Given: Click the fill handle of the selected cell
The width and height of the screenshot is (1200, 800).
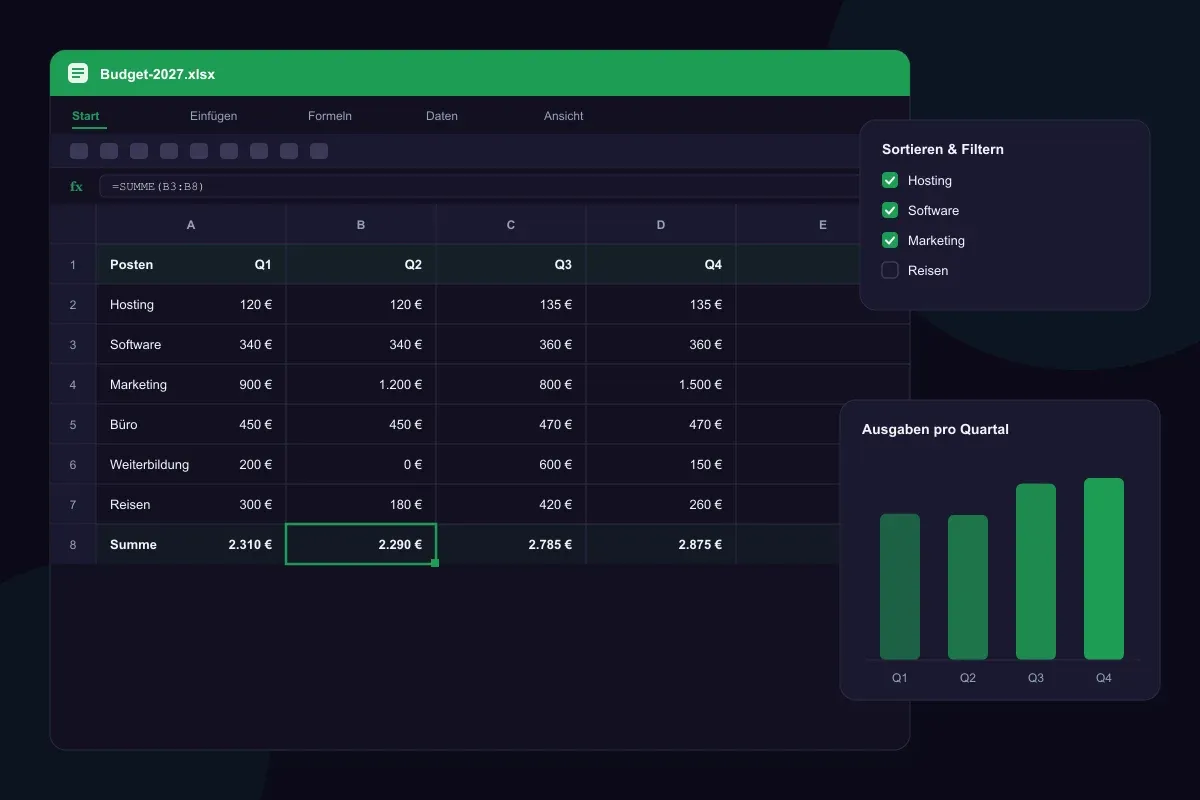Looking at the screenshot, I should (x=435, y=563).
